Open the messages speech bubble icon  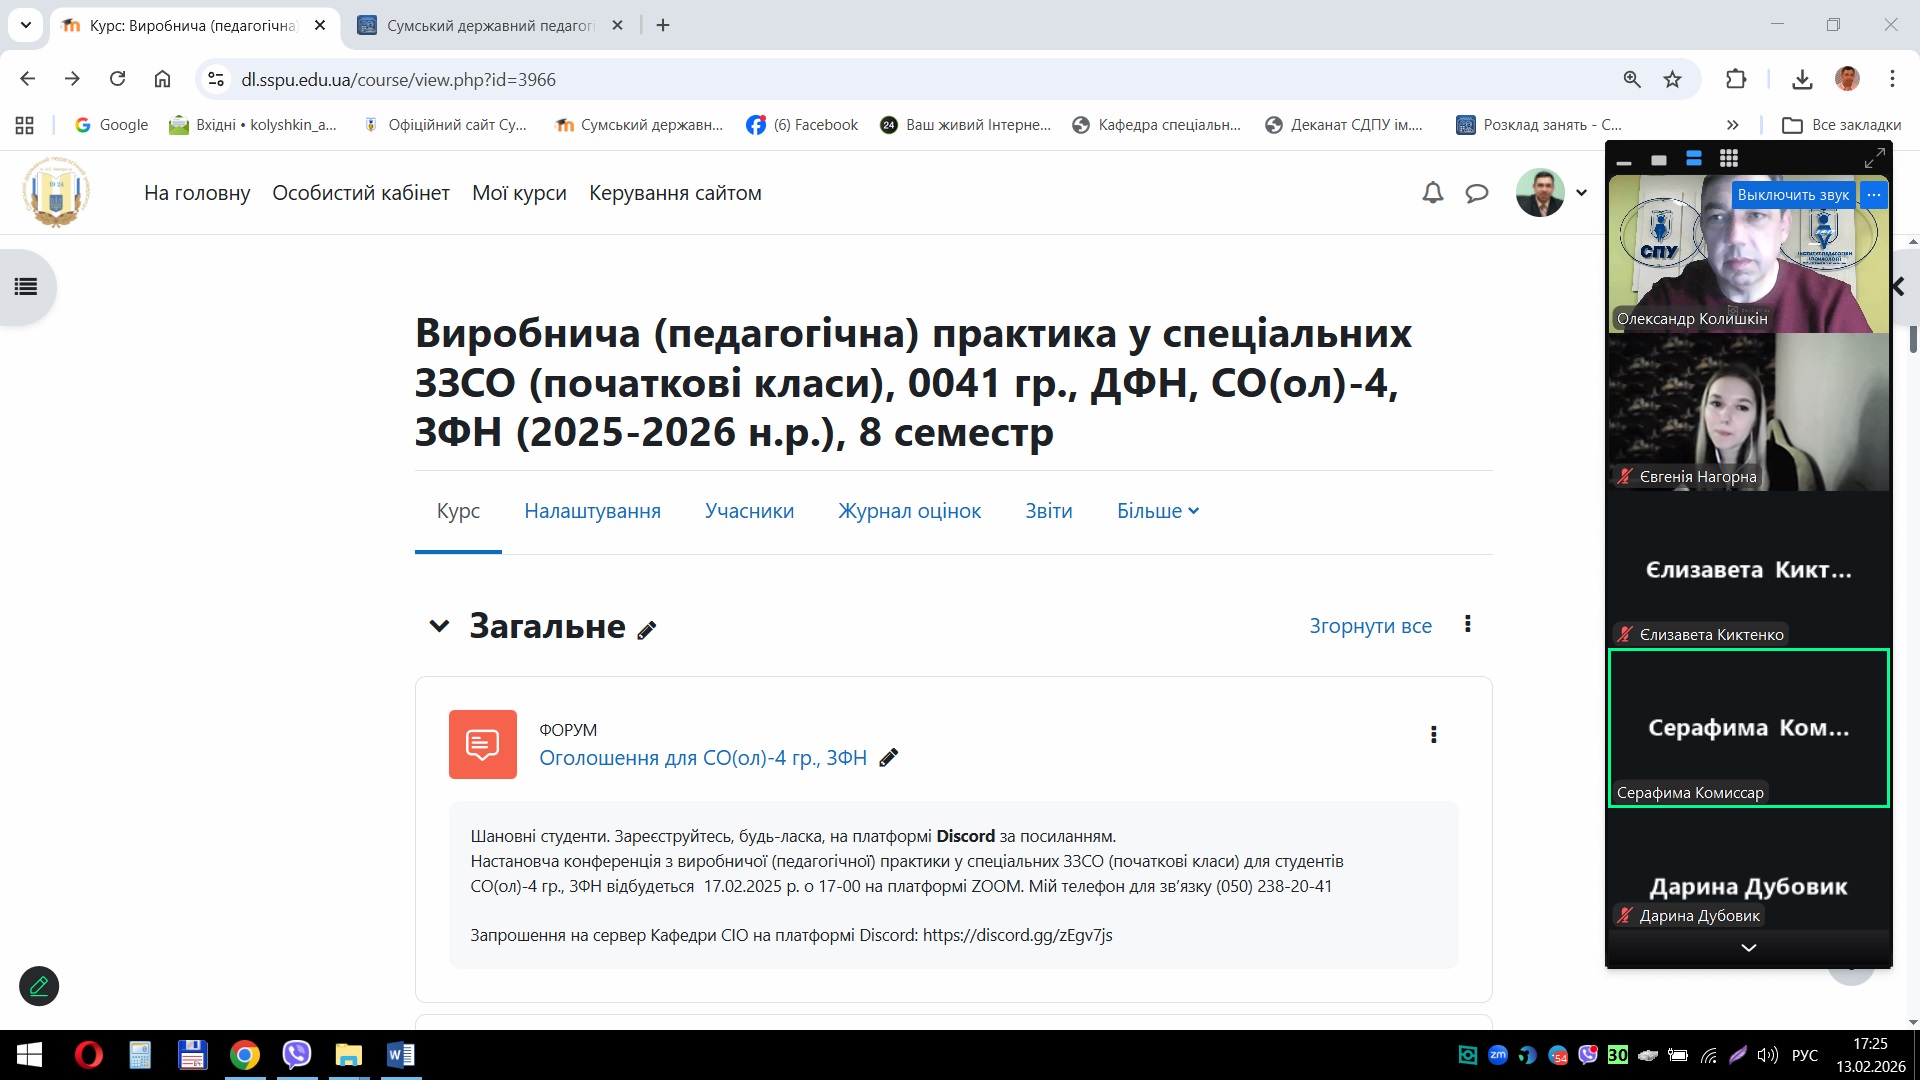1476,193
